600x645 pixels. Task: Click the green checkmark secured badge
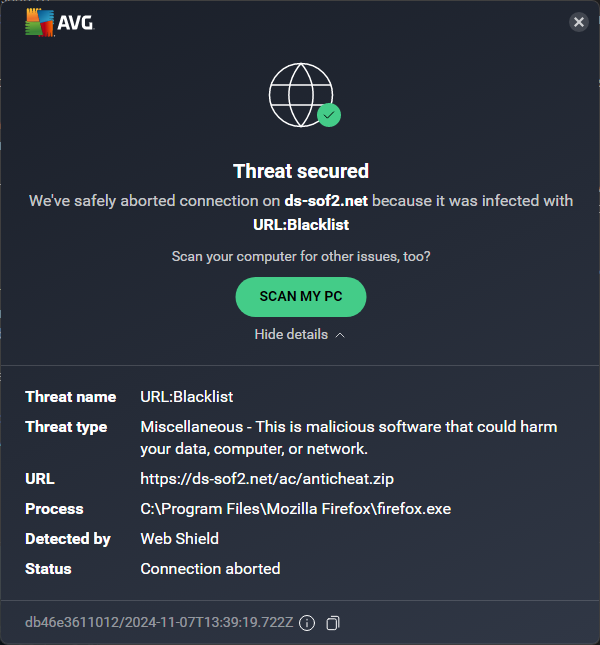click(329, 115)
